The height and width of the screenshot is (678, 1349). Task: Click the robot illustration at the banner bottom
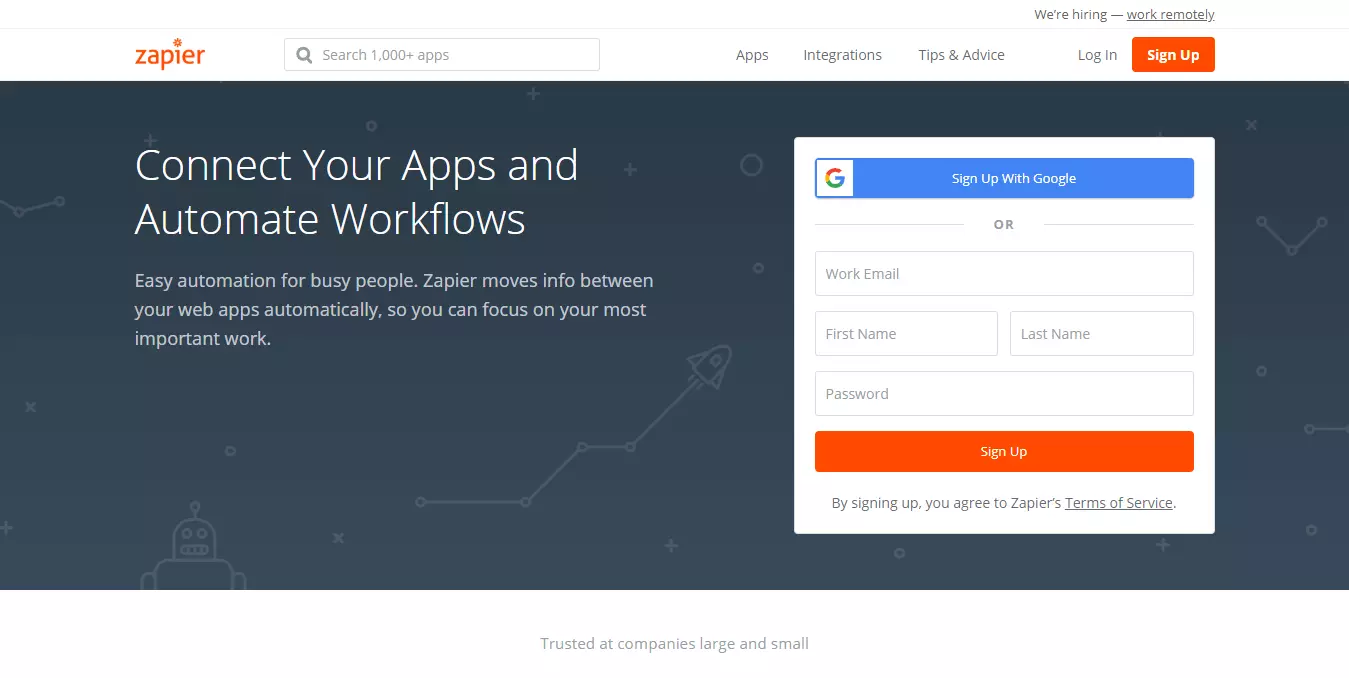(193, 552)
